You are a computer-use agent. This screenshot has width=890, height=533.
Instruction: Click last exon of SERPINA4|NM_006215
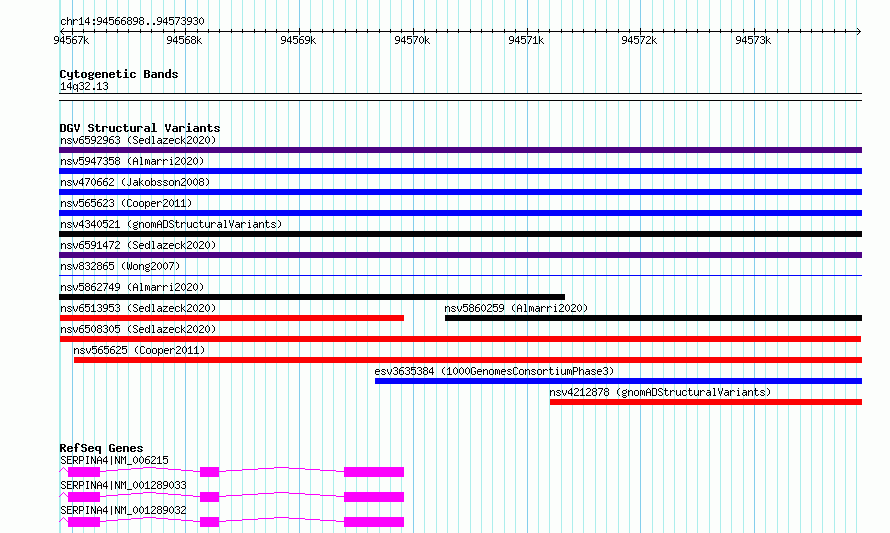pyautogui.click(x=374, y=472)
